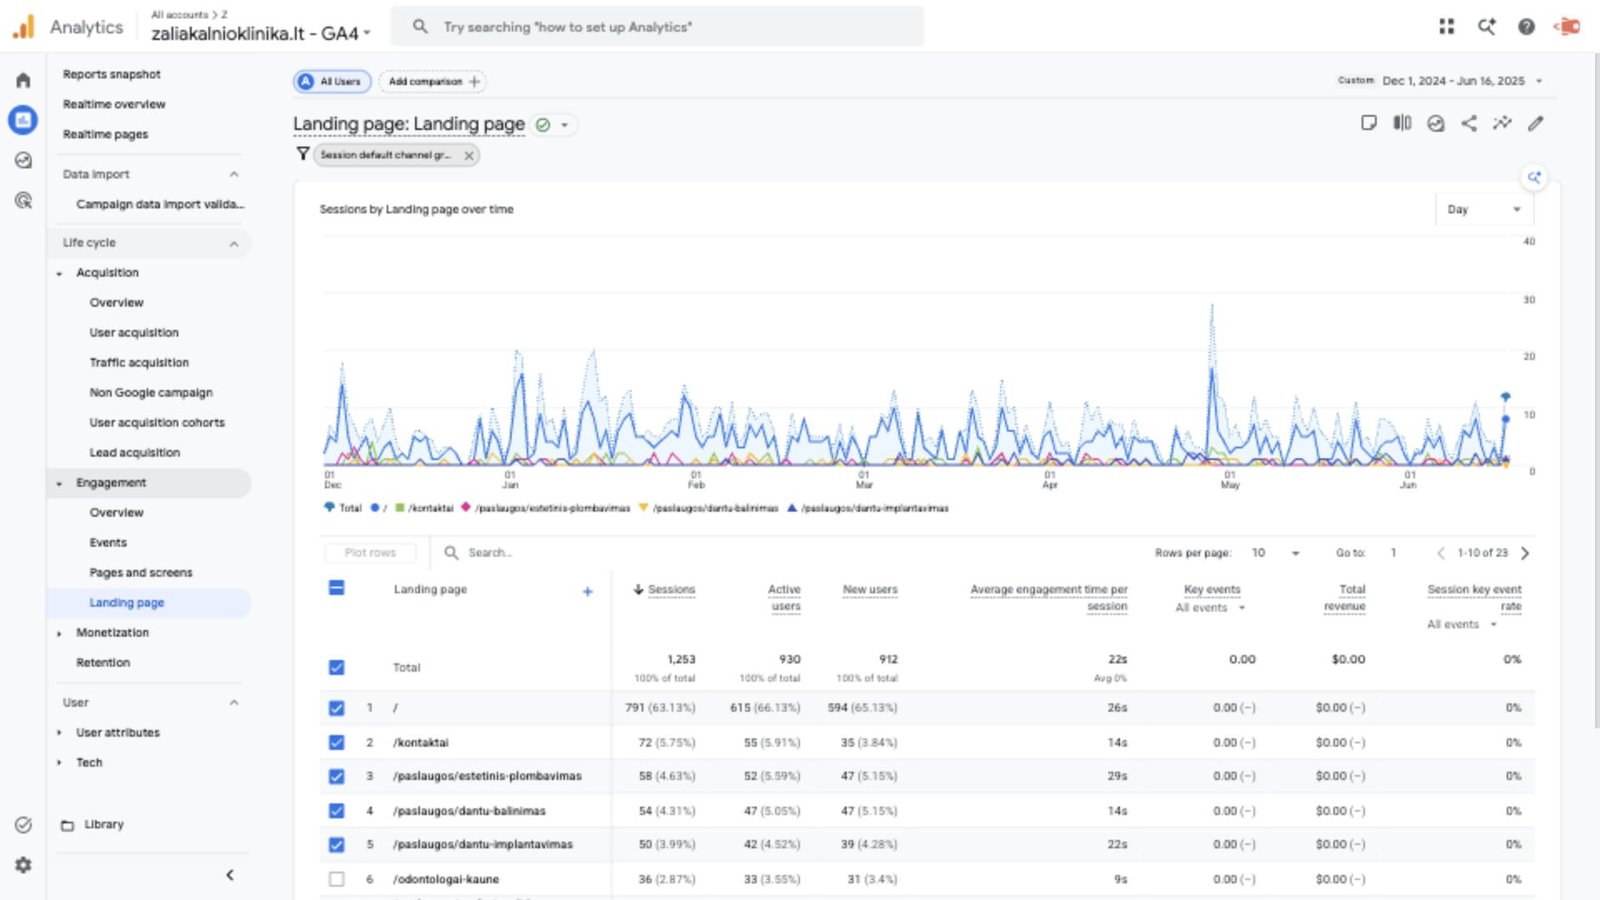Go to next table page arrow
This screenshot has width=1600, height=900.
tap(1525, 553)
